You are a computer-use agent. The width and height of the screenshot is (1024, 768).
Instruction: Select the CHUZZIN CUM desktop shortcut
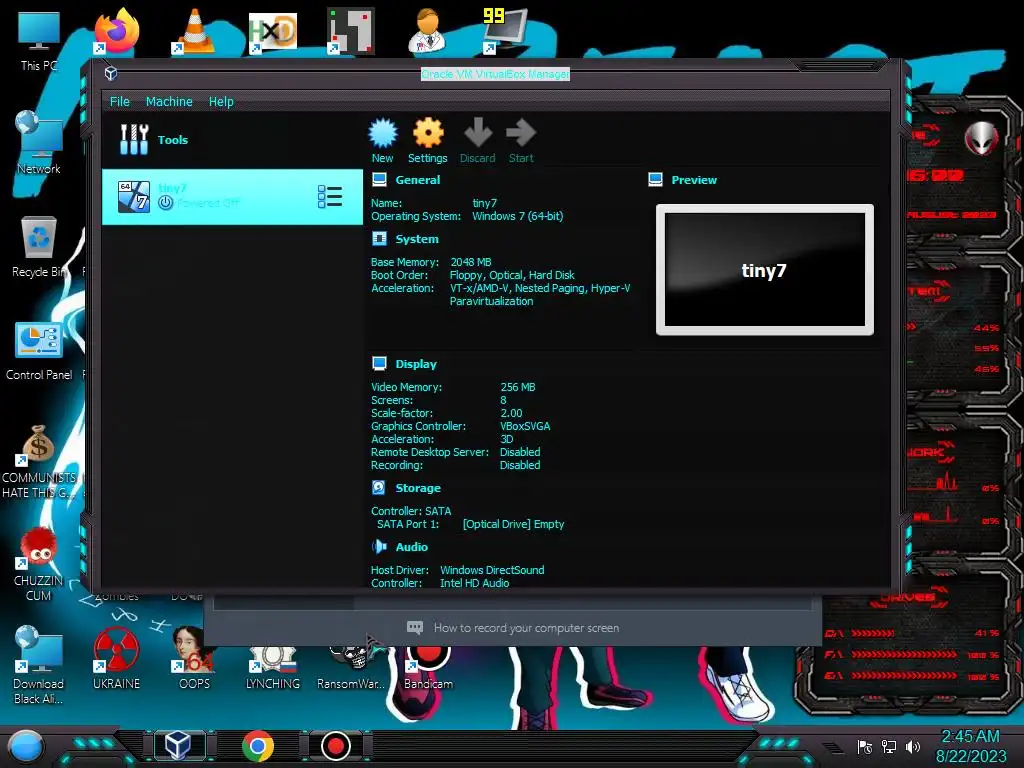click(x=39, y=565)
